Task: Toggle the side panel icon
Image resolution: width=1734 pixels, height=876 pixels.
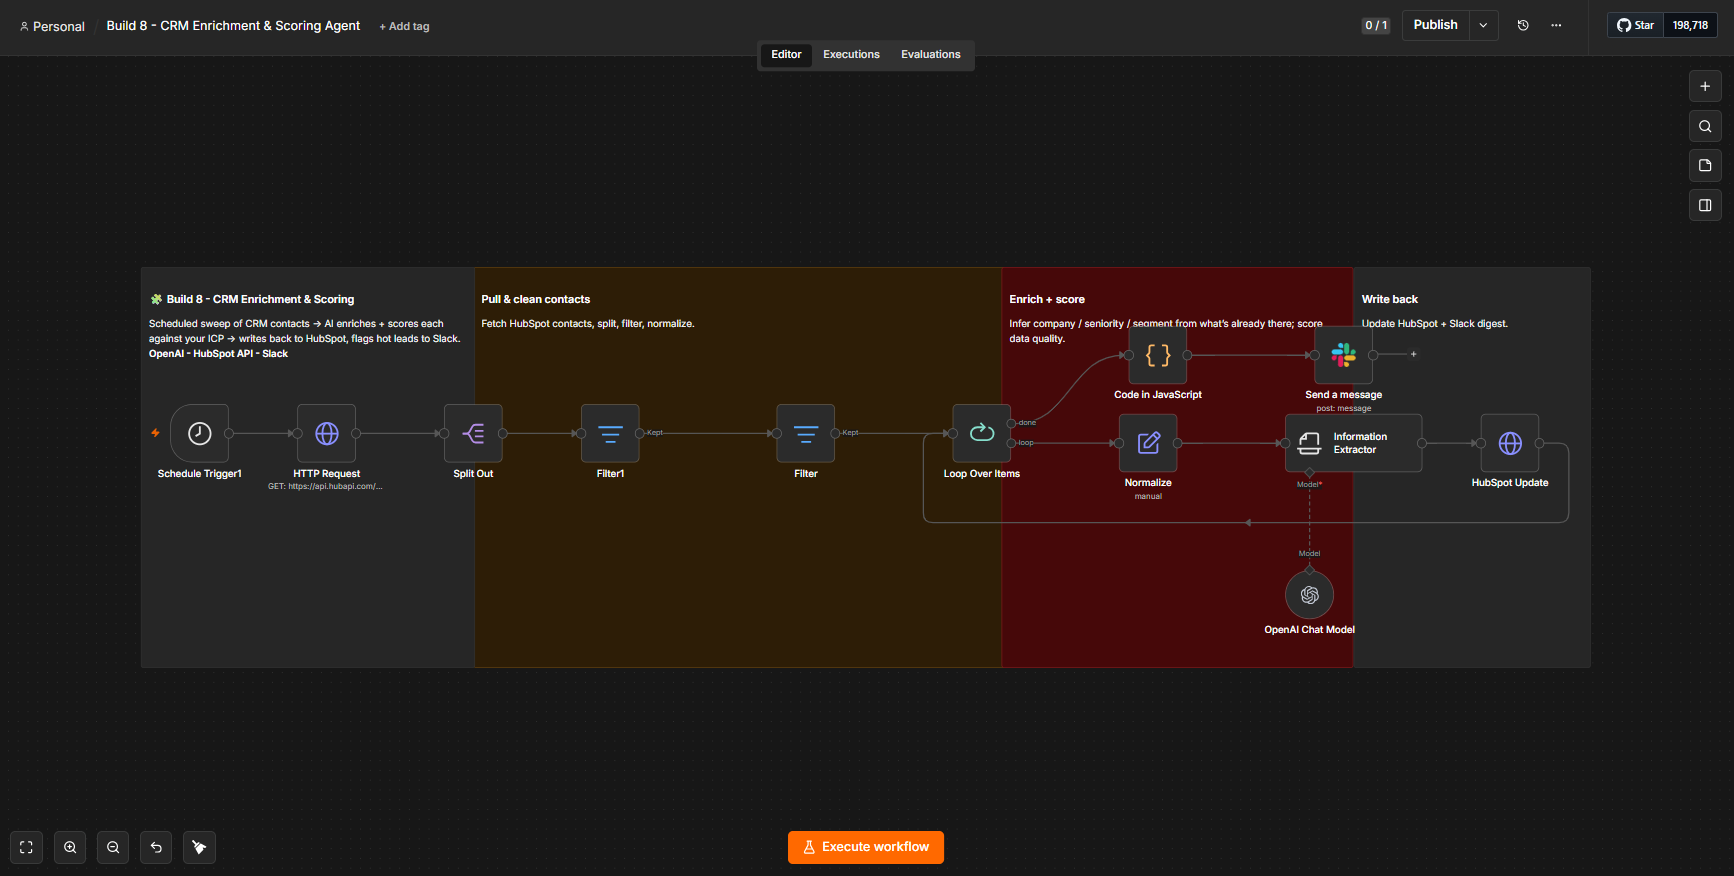Action: click(x=1705, y=205)
